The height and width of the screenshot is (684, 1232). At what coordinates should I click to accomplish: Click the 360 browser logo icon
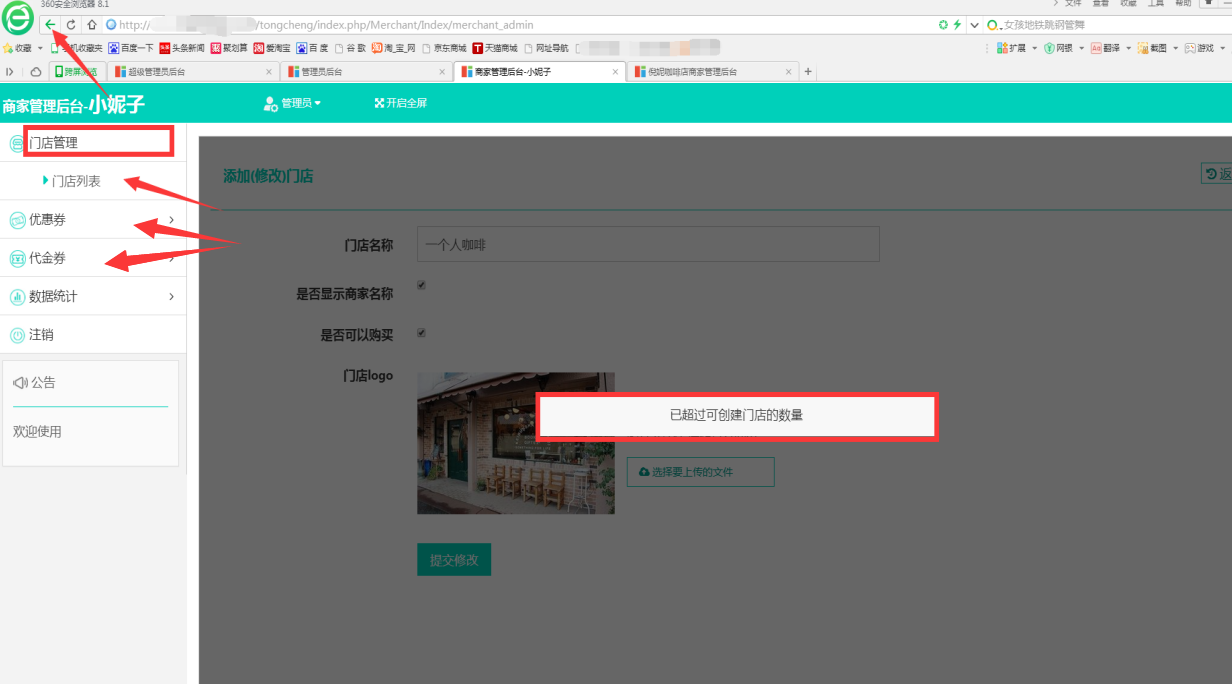click(x=19, y=17)
